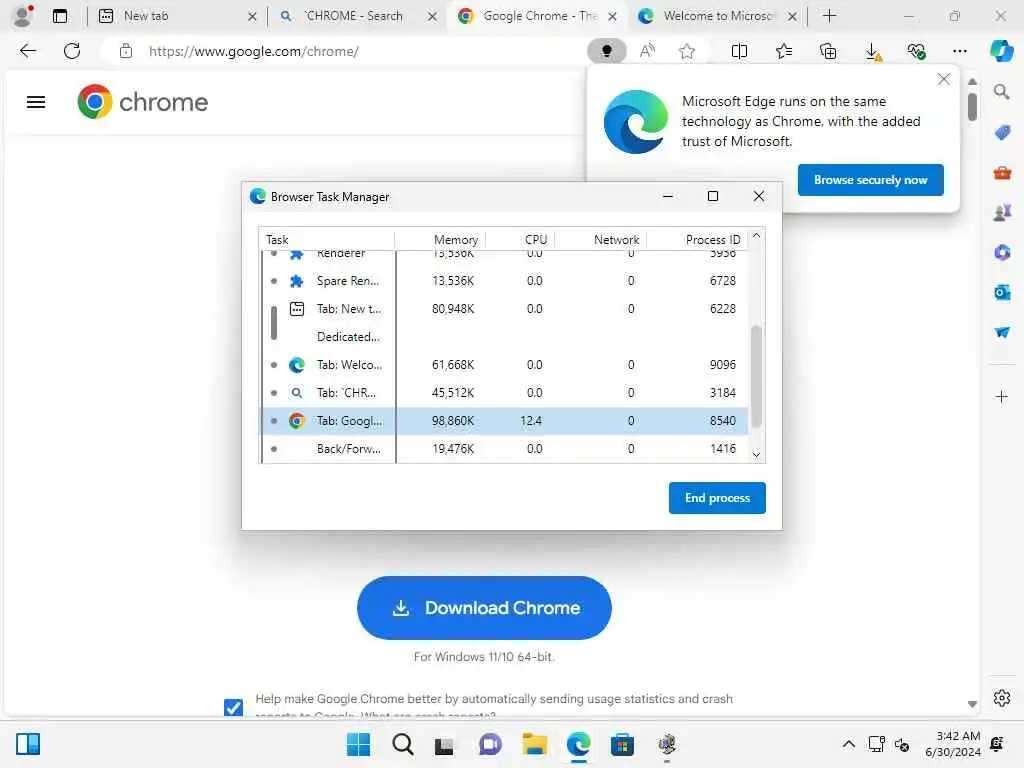Open the clock showing 3:42 AM
This screenshot has height=768, width=1024.
[952, 744]
